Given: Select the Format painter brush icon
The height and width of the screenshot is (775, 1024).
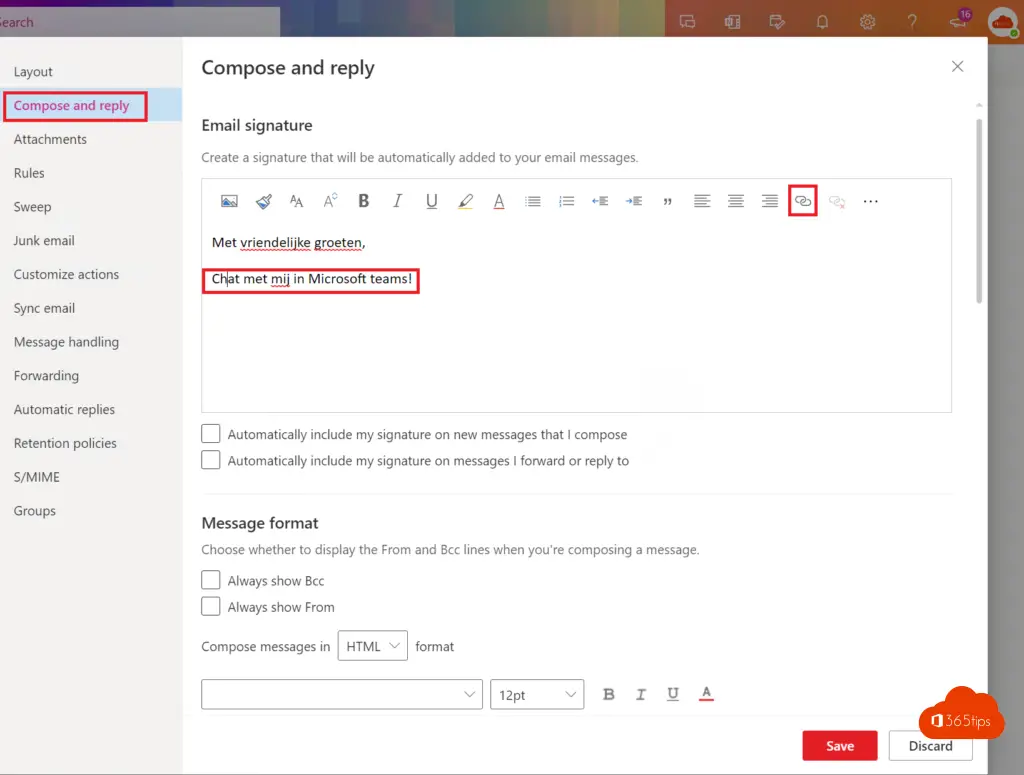Looking at the screenshot, I should click(x=263, y=201).
